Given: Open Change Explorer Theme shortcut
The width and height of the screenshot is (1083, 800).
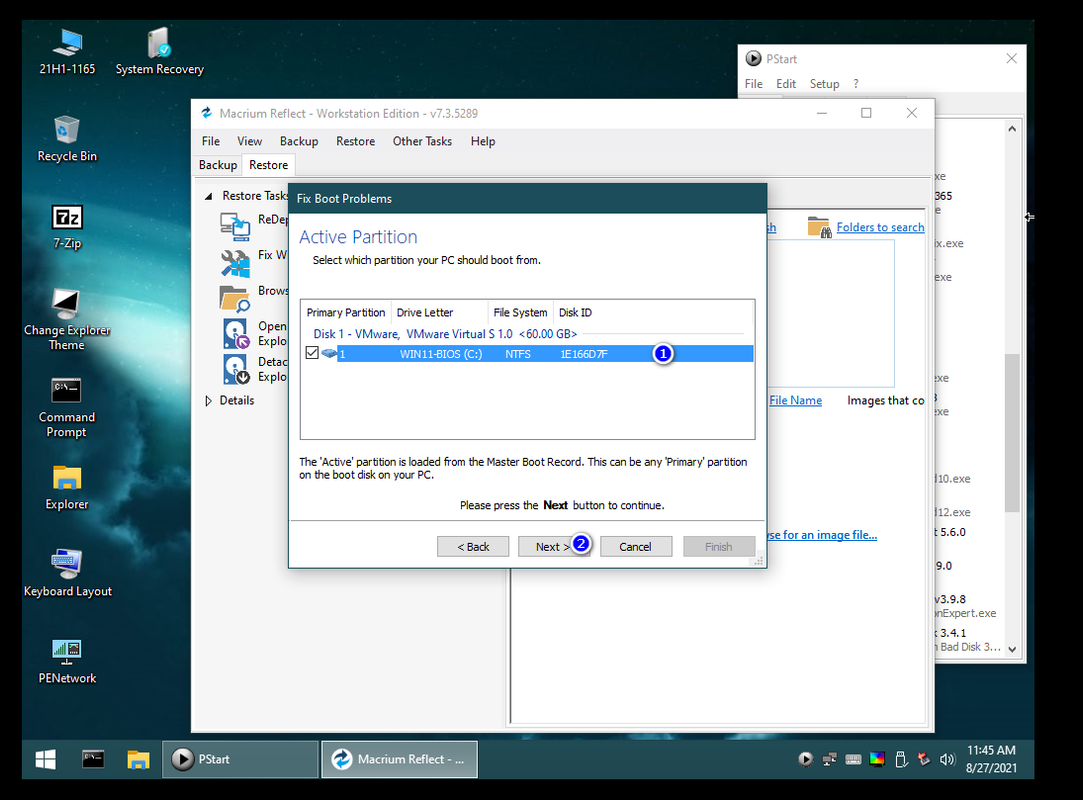Looking at the screenshot, I should [x=67, y=320].
